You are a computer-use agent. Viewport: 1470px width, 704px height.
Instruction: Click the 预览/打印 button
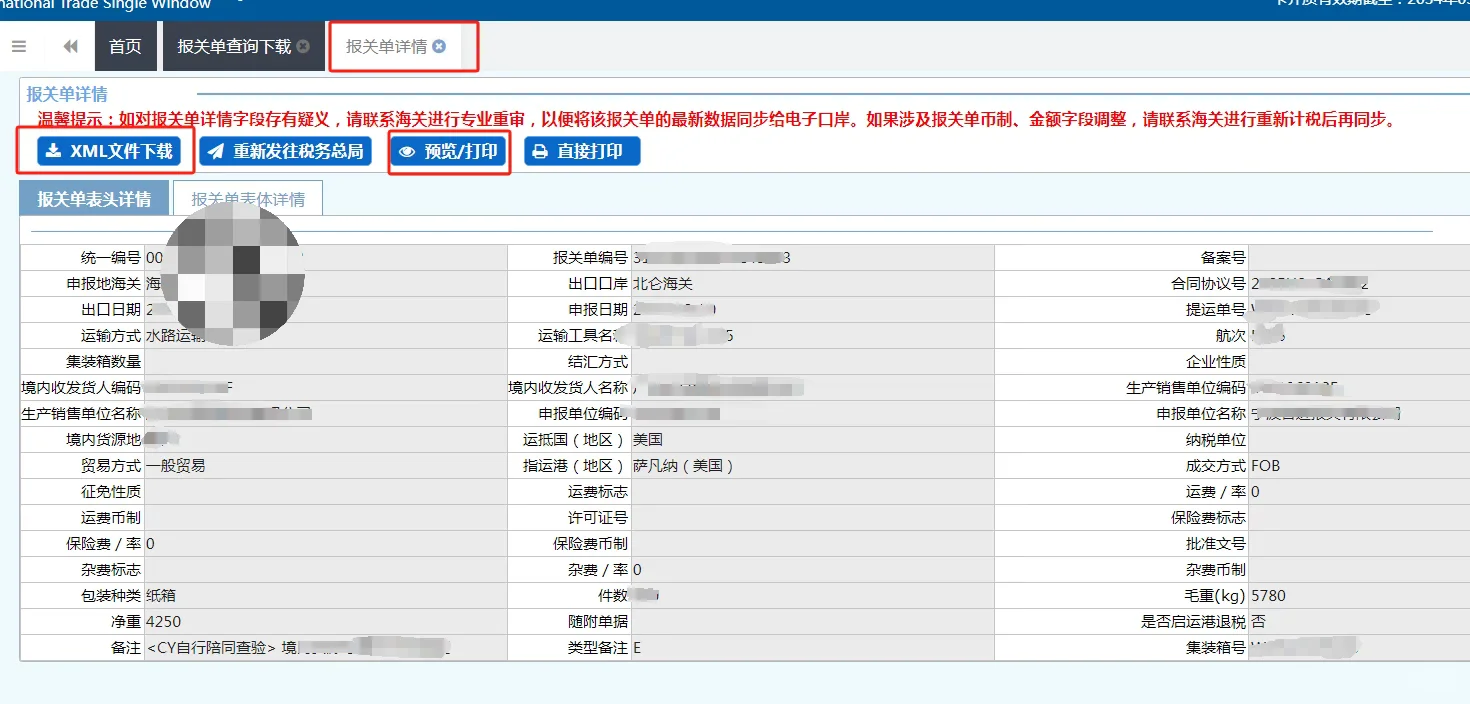pos(449,151)
